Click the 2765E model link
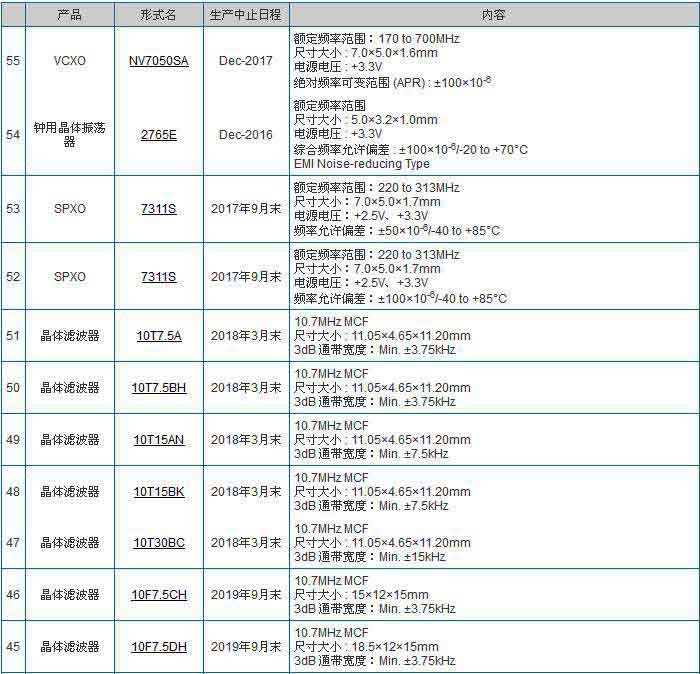 pyautogui.click(x=158, y=135)
